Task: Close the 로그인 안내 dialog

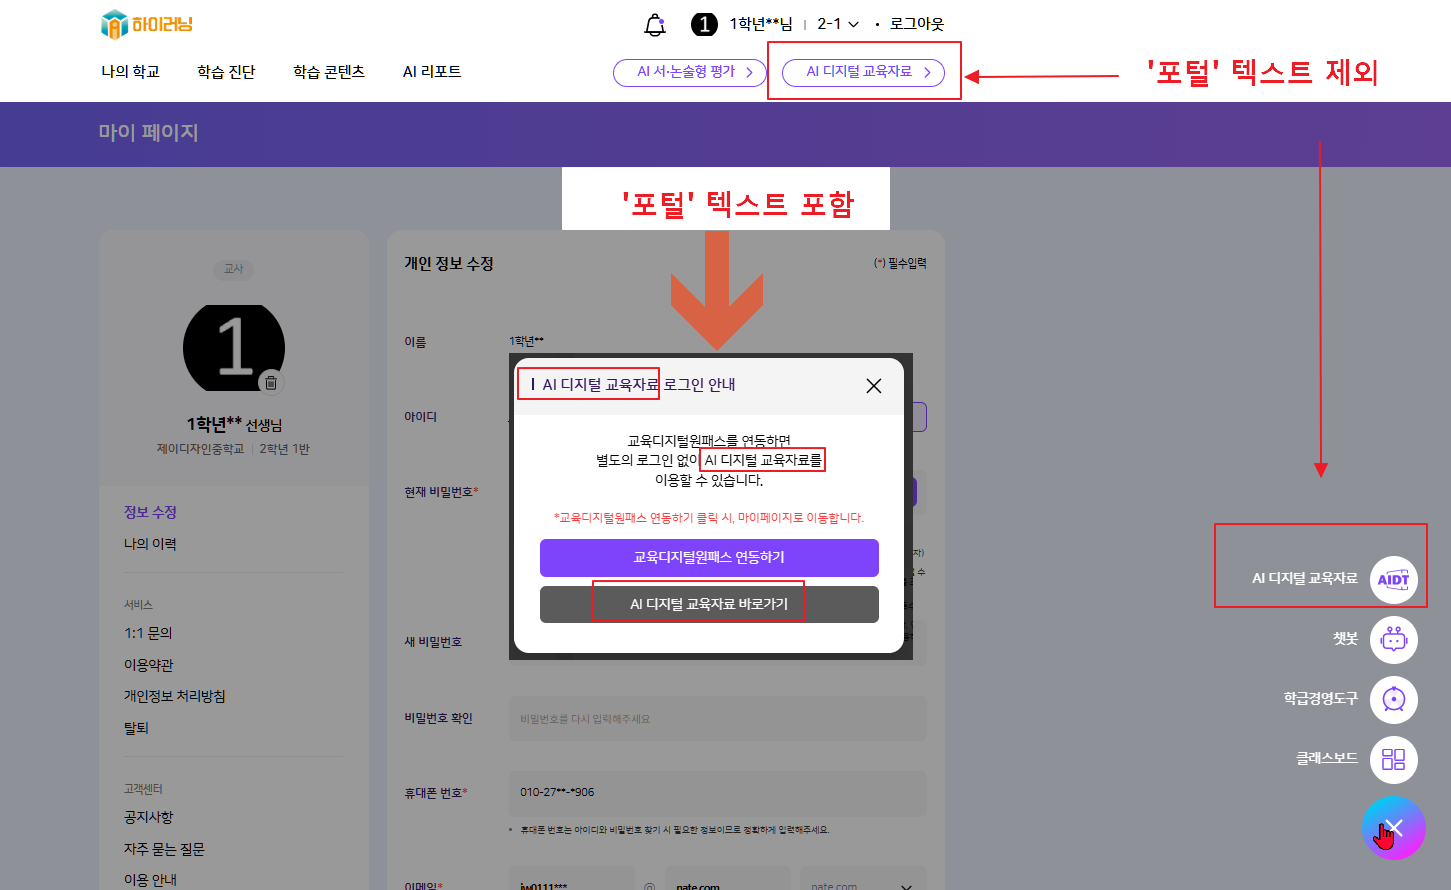Action: (874, 386)
